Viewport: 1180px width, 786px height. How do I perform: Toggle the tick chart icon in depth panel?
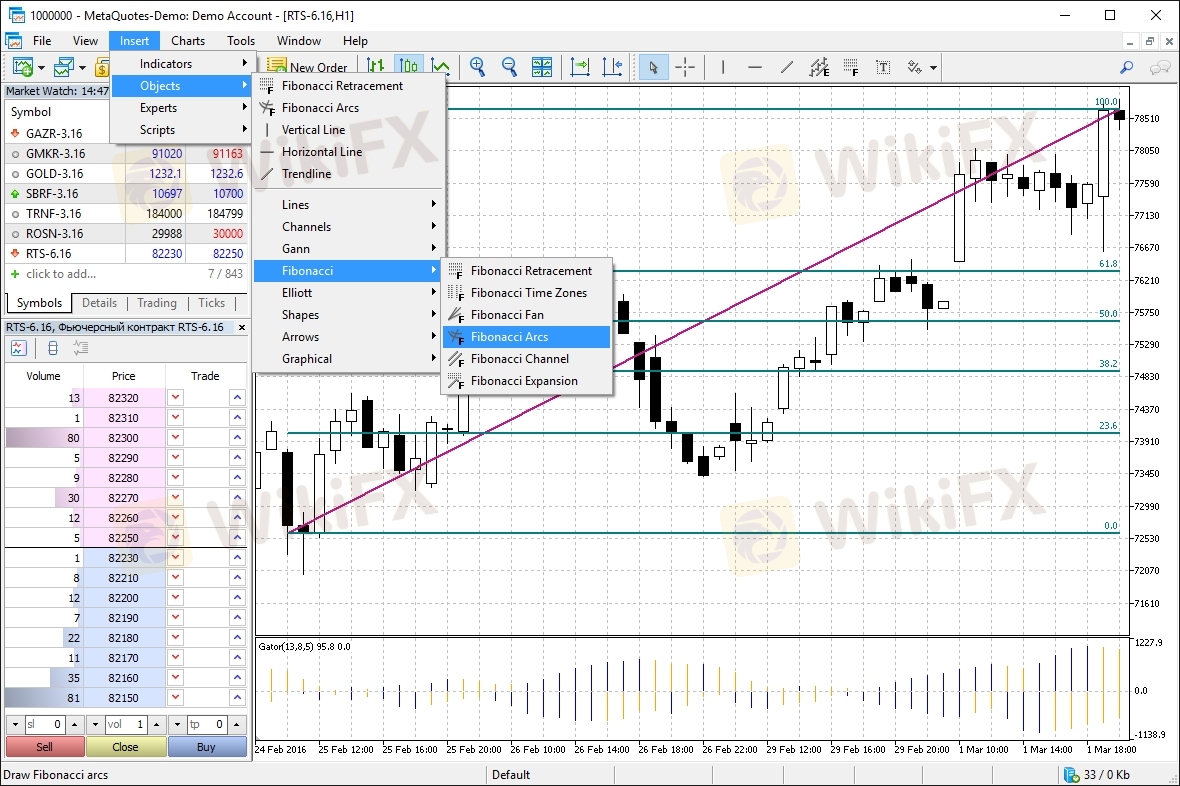pos(19,348)
